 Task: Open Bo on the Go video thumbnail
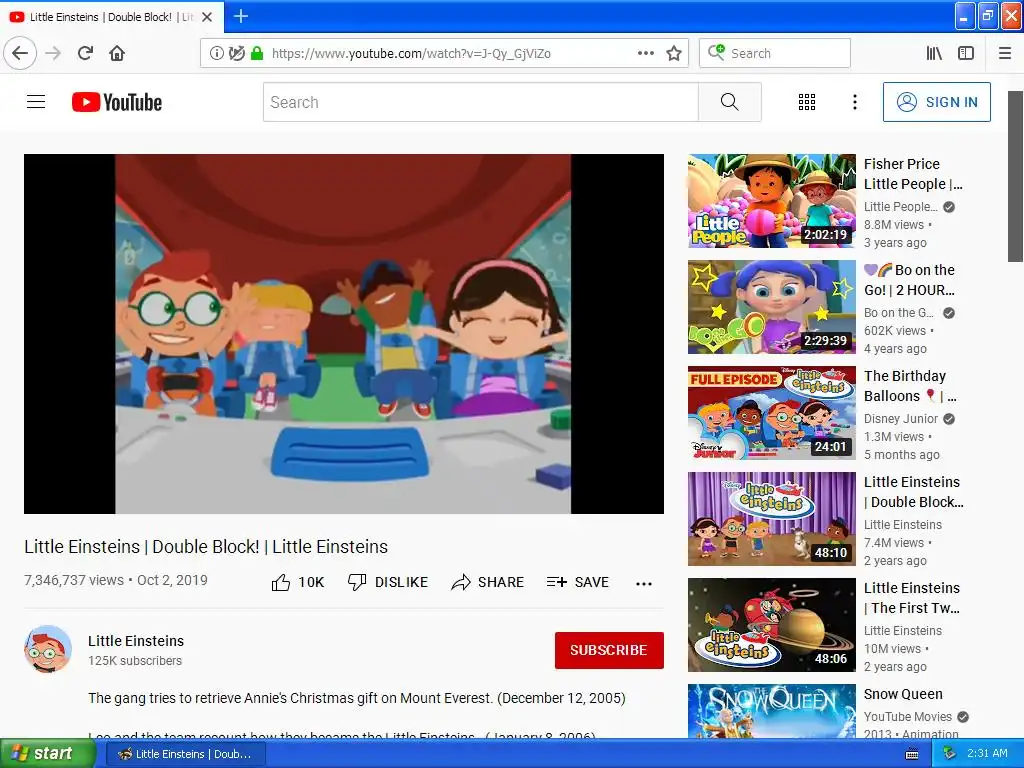(771, 307)
